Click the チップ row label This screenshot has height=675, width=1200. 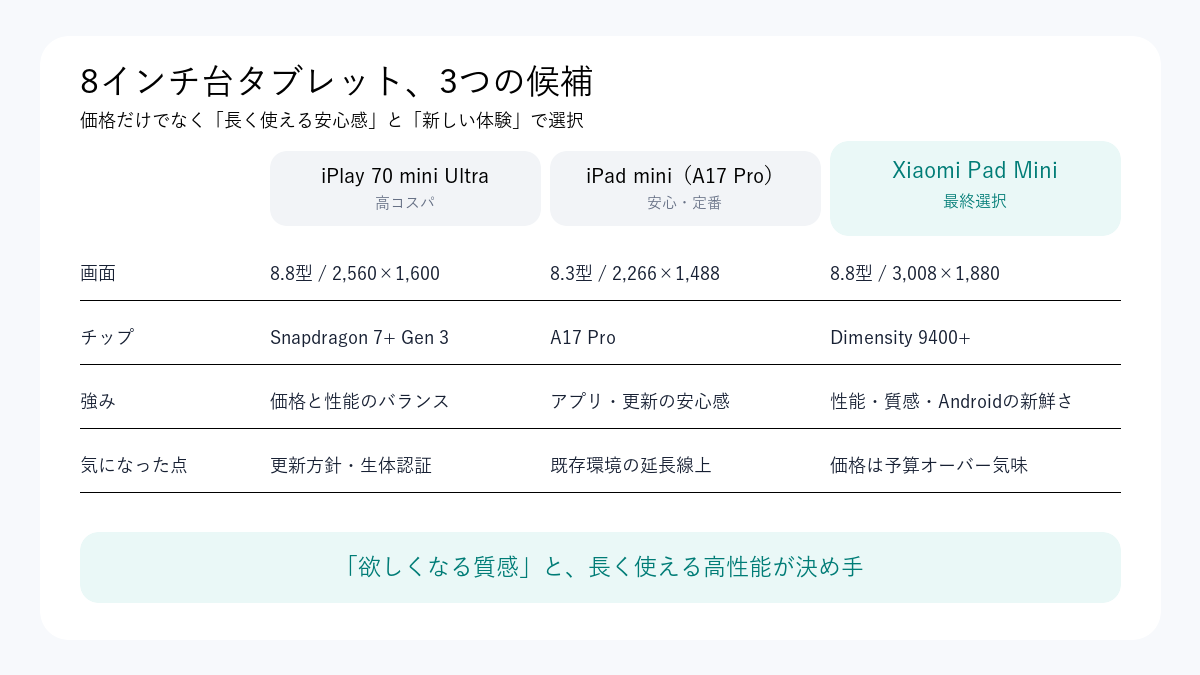[x=107, y=337]
